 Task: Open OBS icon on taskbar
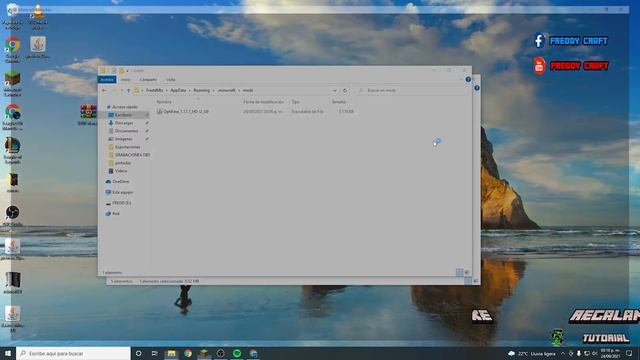pos(220,353)
